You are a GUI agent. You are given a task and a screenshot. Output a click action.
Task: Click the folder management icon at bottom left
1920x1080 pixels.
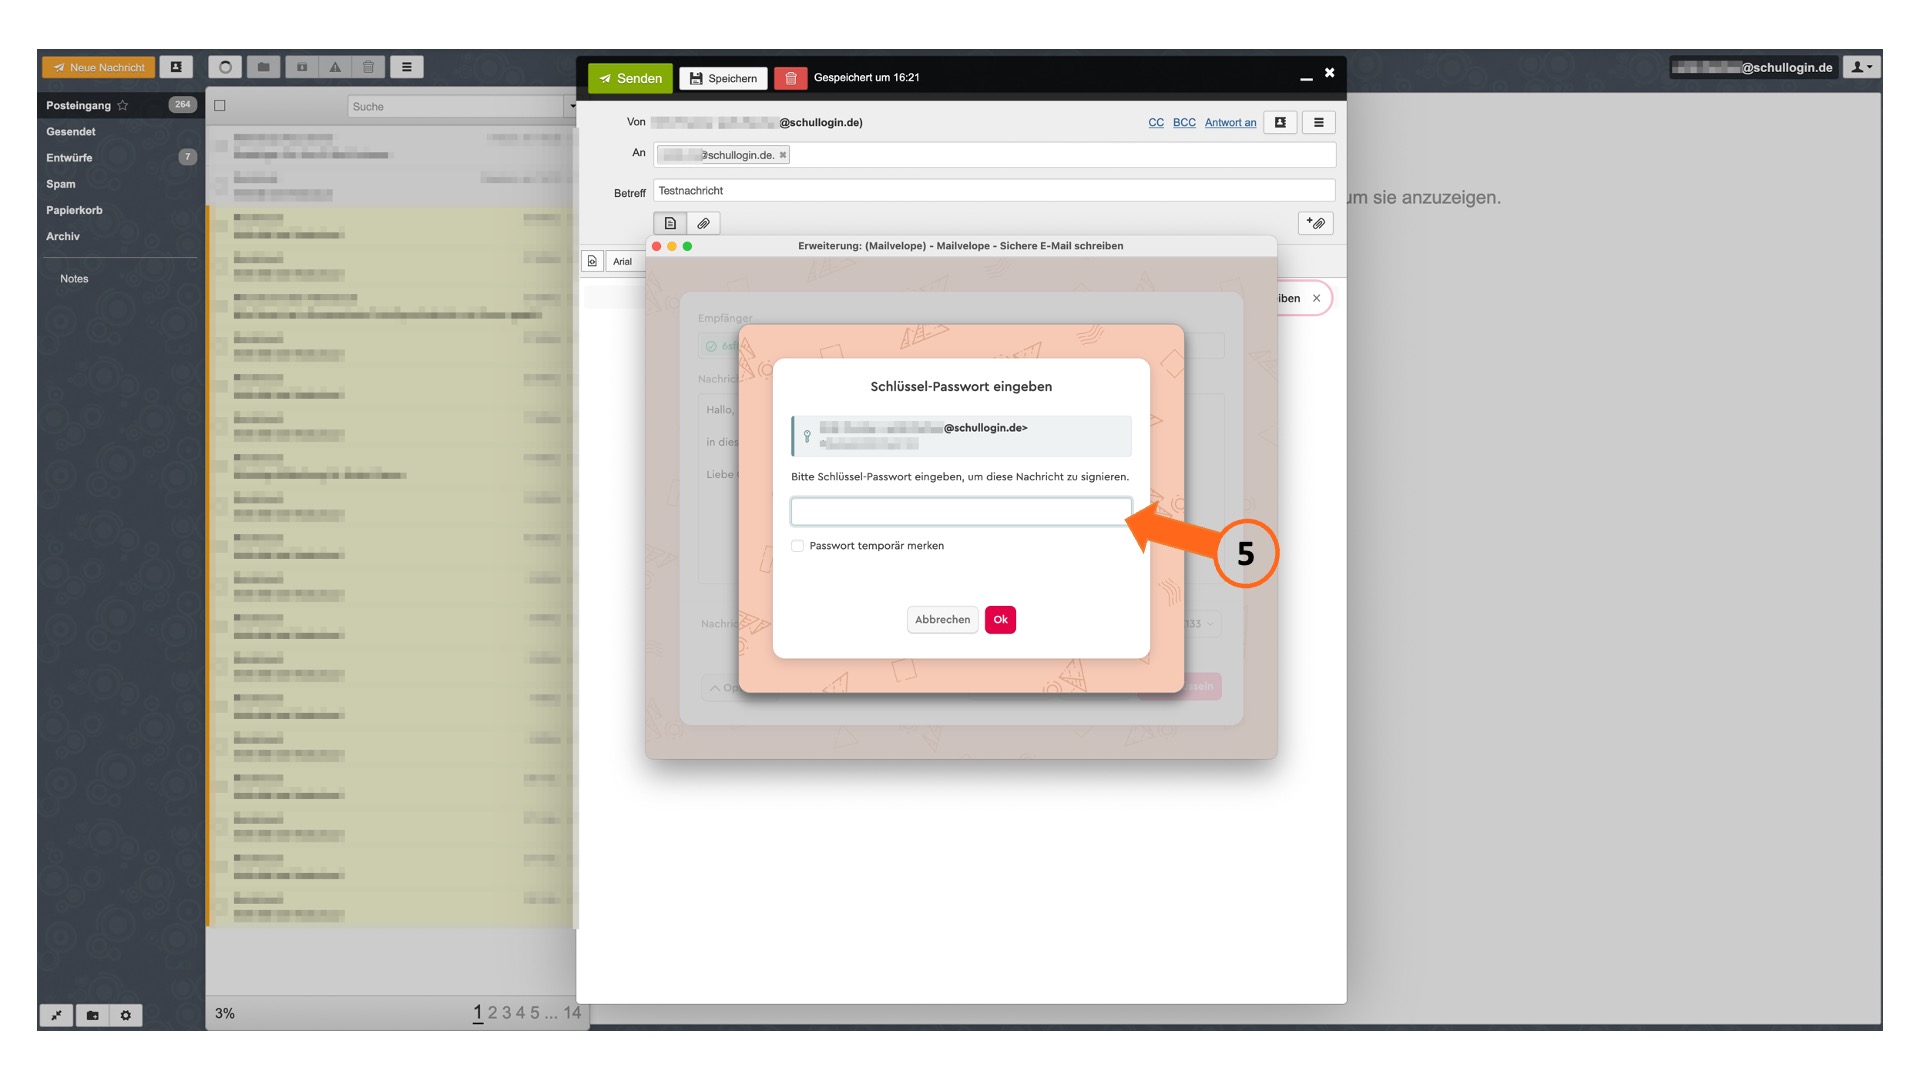pos(92,1015)
